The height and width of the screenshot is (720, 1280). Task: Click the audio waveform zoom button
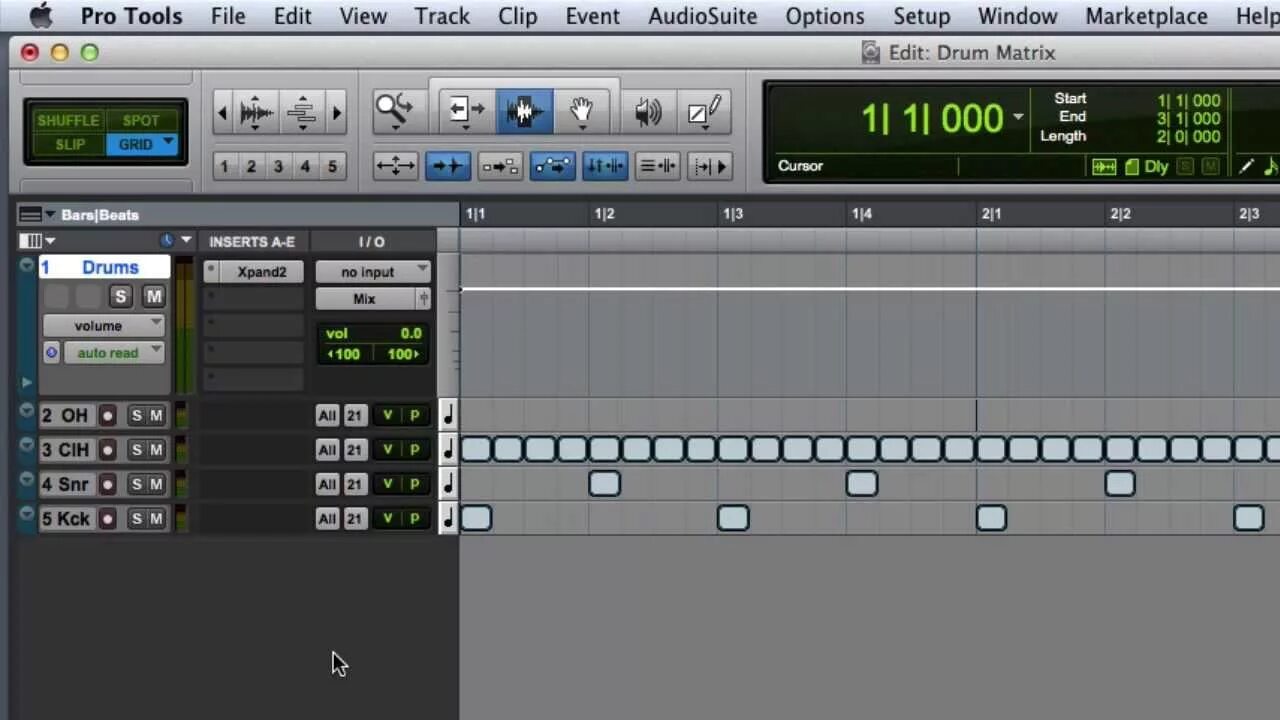click(x=256, y=113)
